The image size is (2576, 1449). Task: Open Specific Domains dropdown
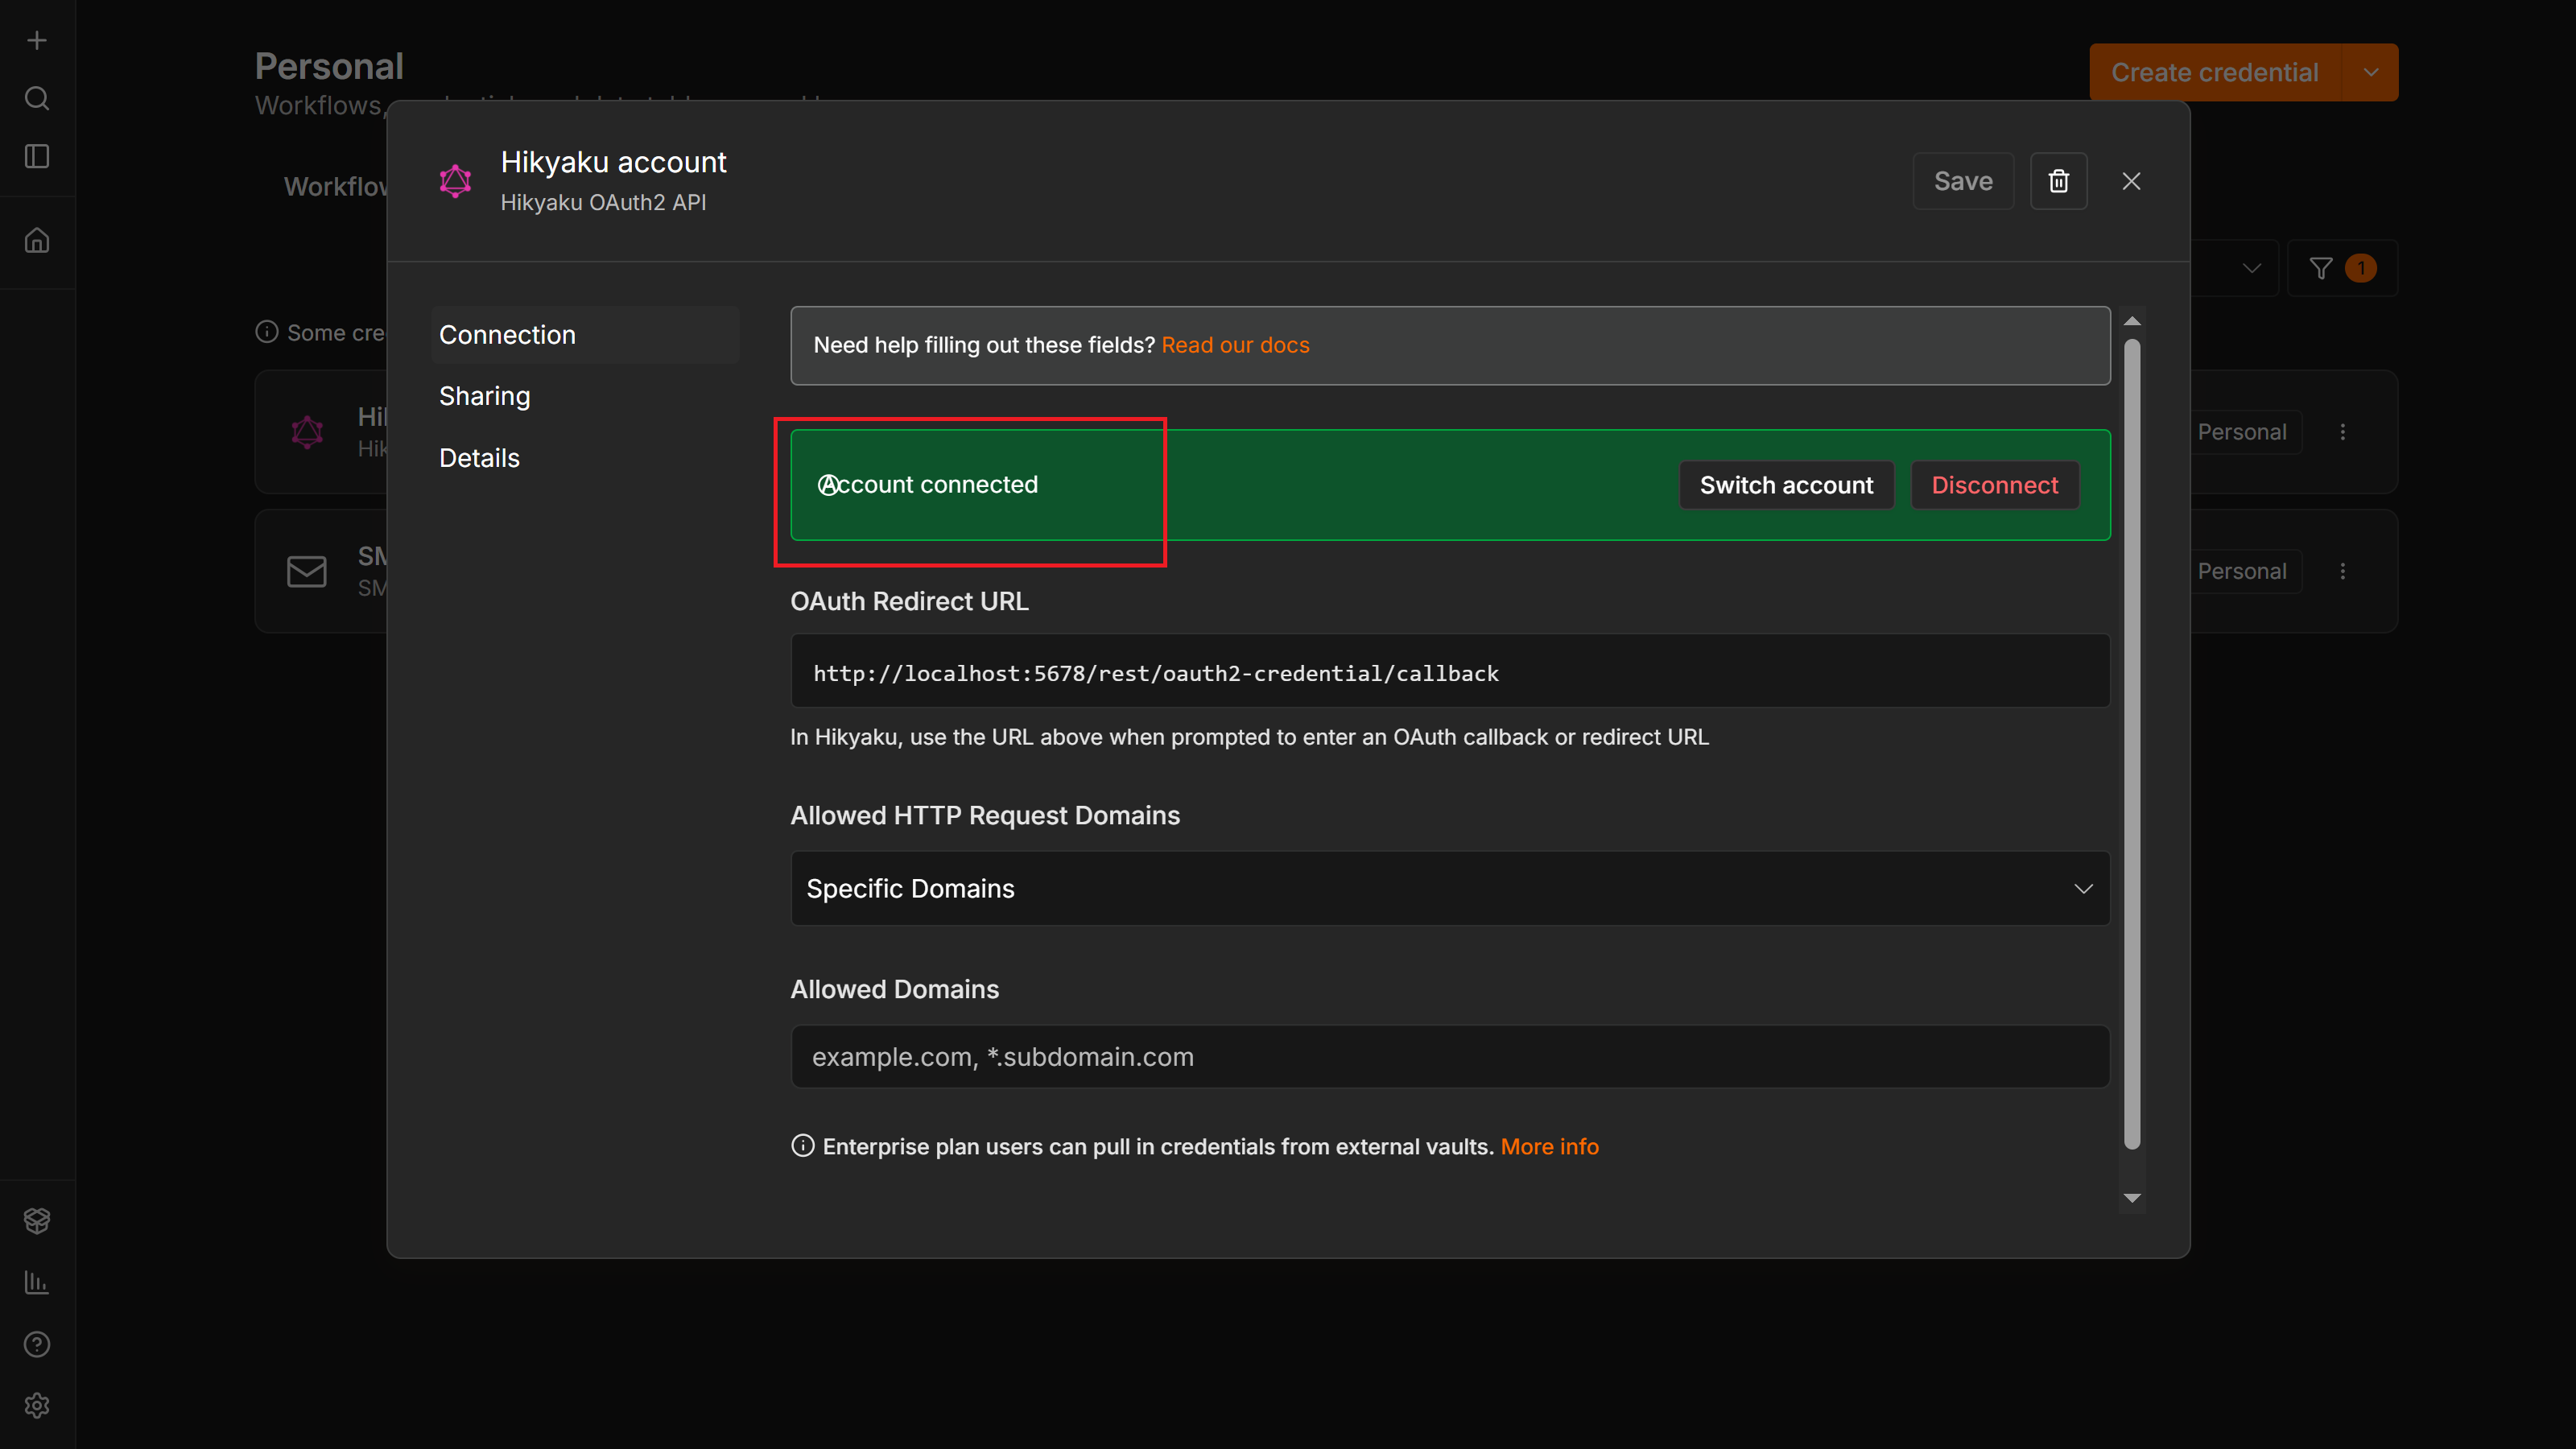[x=1450, y=888]
